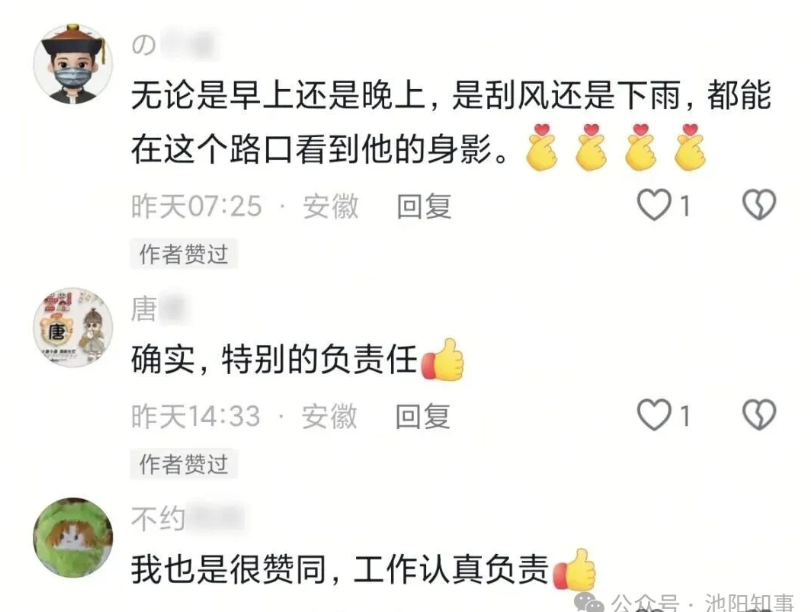This screenshot has width=811, height=612.
Task: Tap the first 作者赞过 tag
Action: tap(184, 254)
